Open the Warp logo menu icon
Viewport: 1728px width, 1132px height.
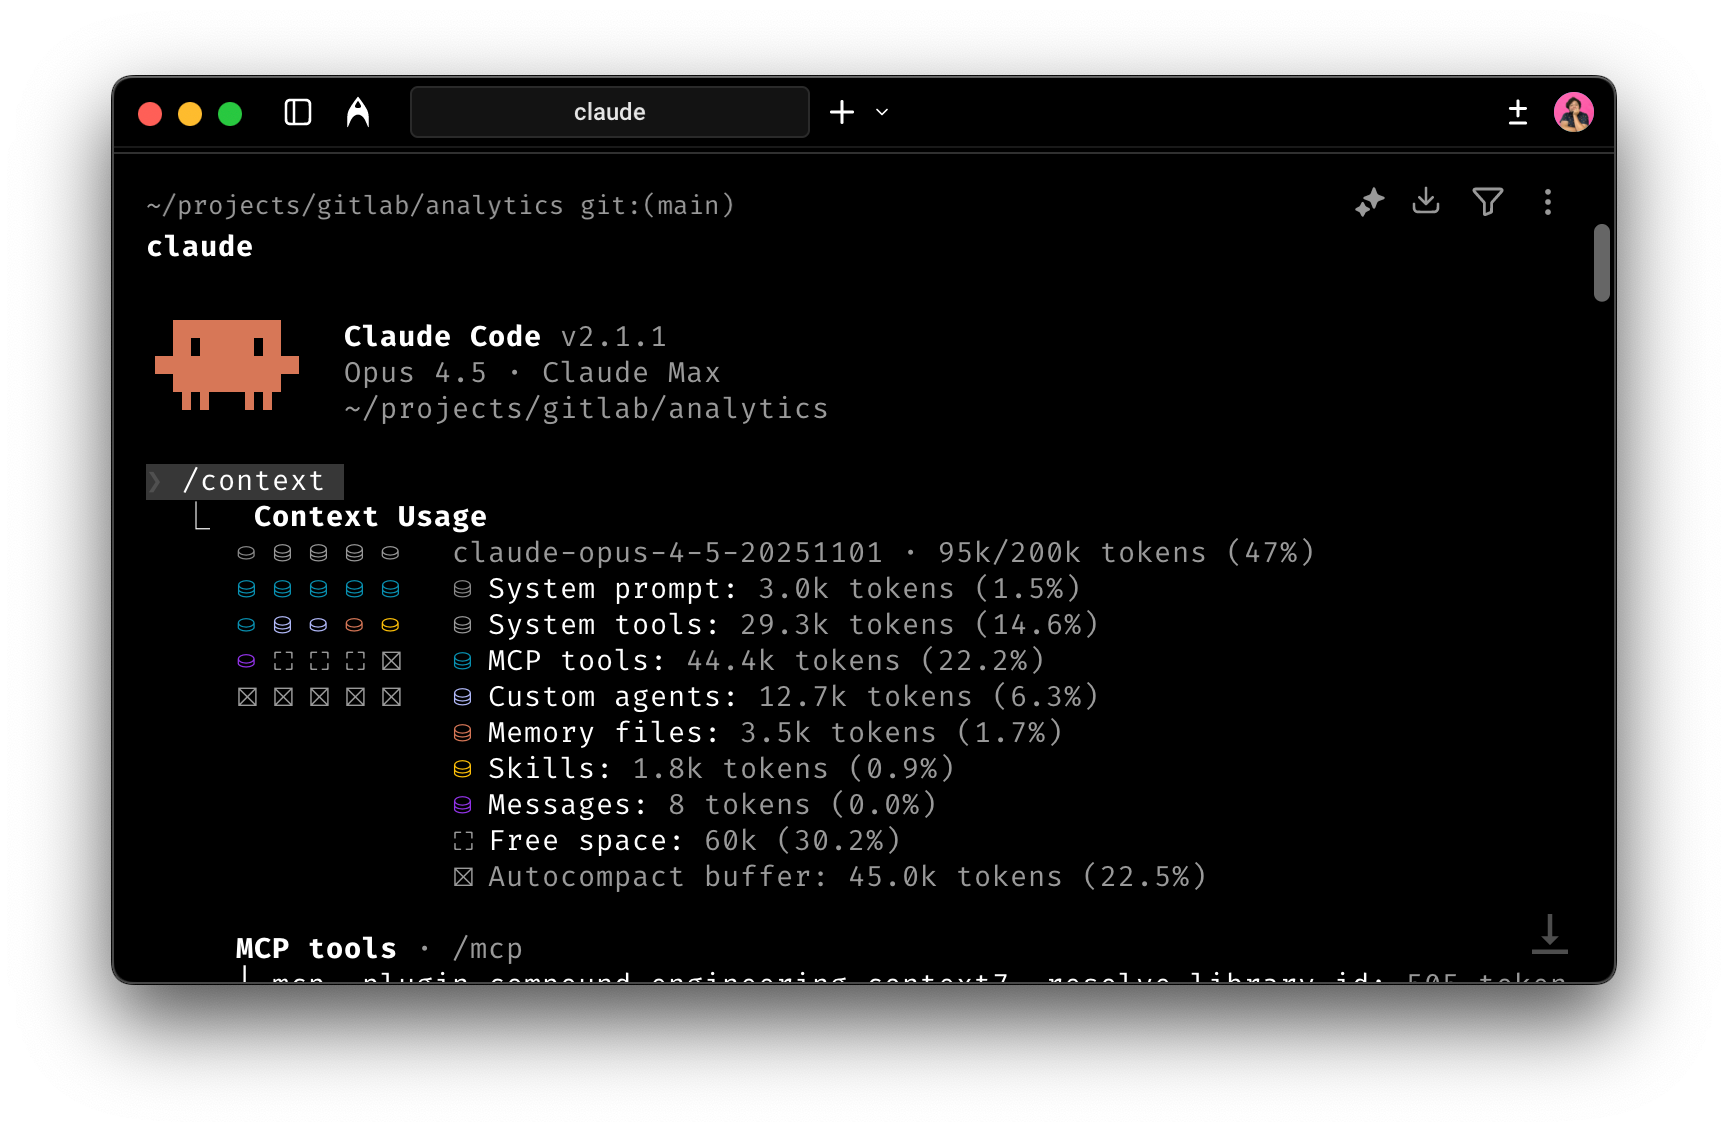[x=358, y=112]
